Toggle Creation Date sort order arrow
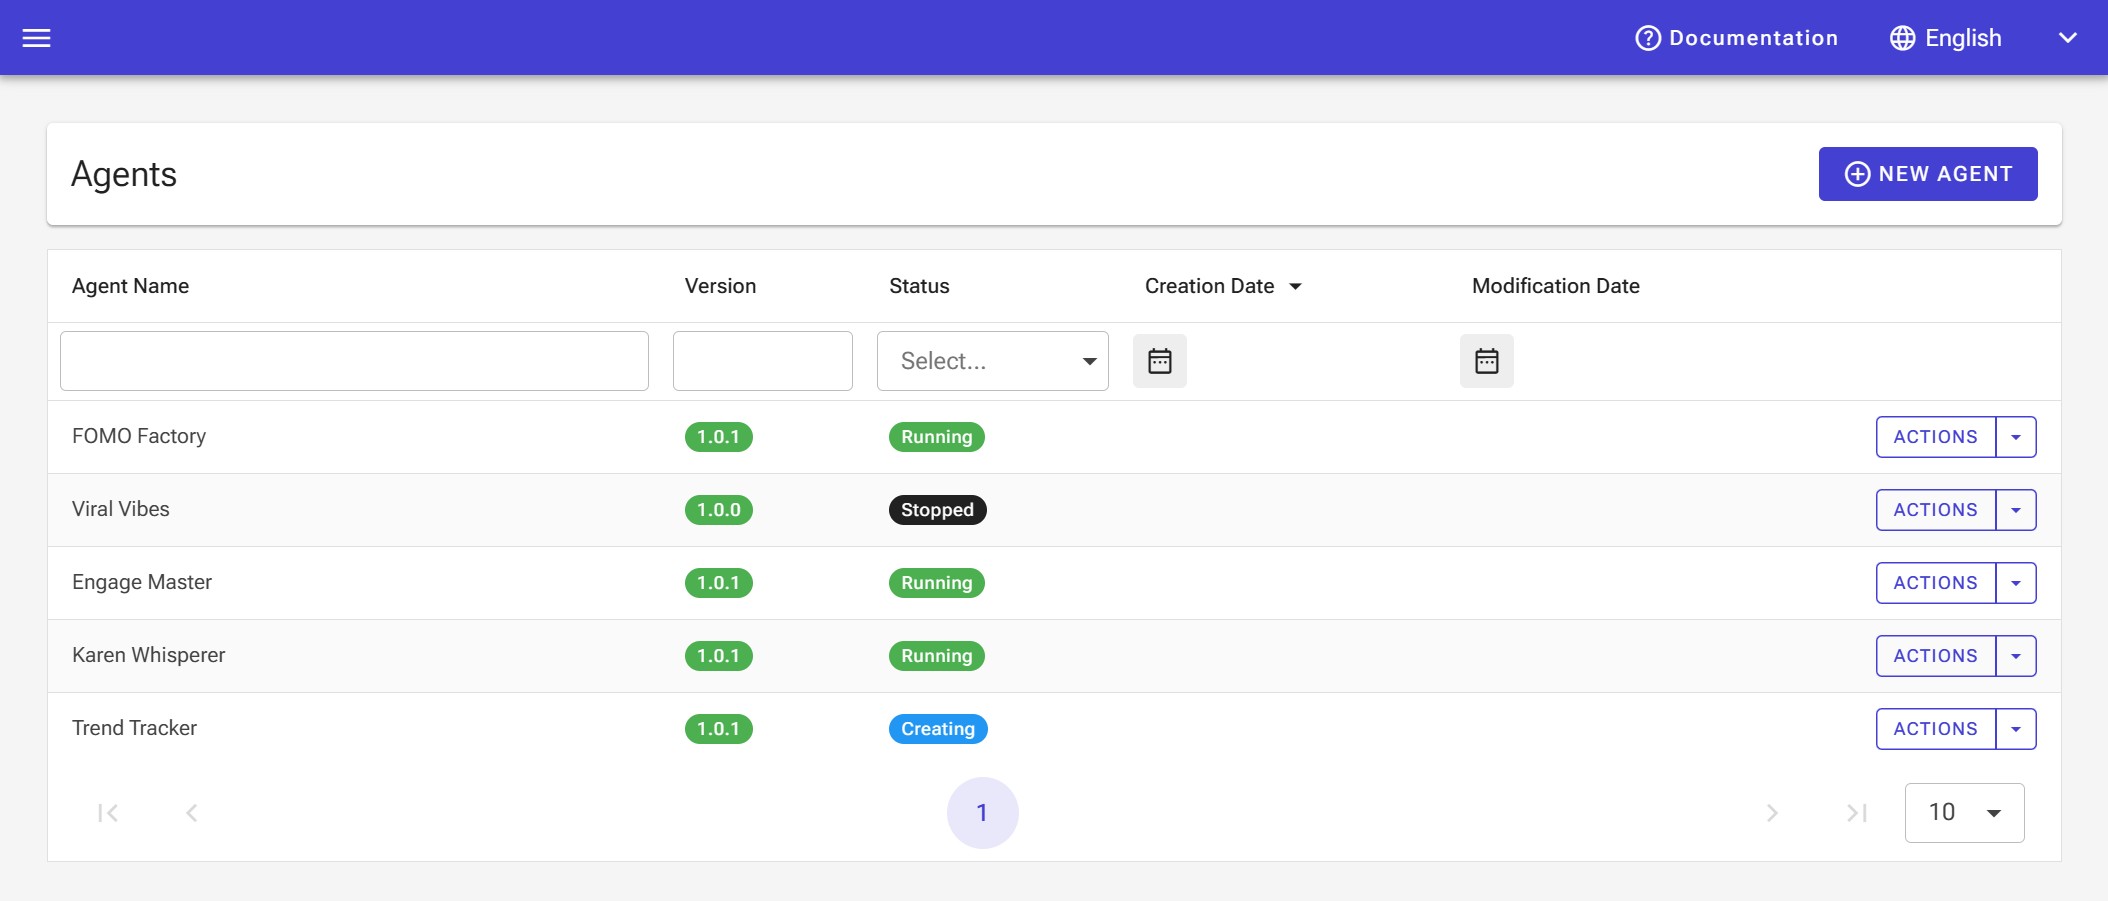 (x=1297, y=286)
